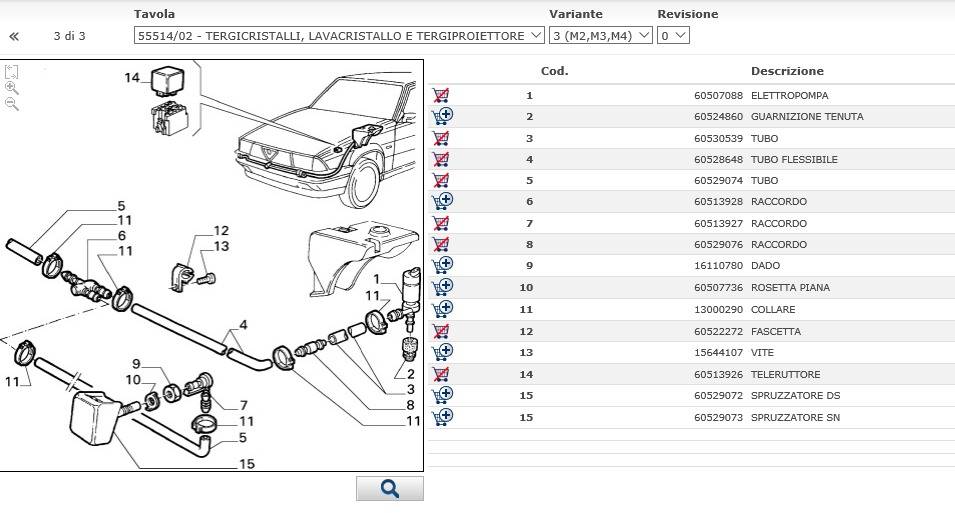The width and height of the screenshot is (955, 513).
Task: Zoom in on the parts diagram
Action: 12,88
